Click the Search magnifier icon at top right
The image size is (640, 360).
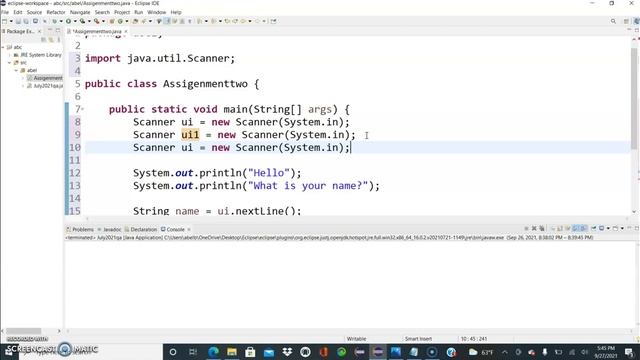pyautogui.click(x=613, y=21)
